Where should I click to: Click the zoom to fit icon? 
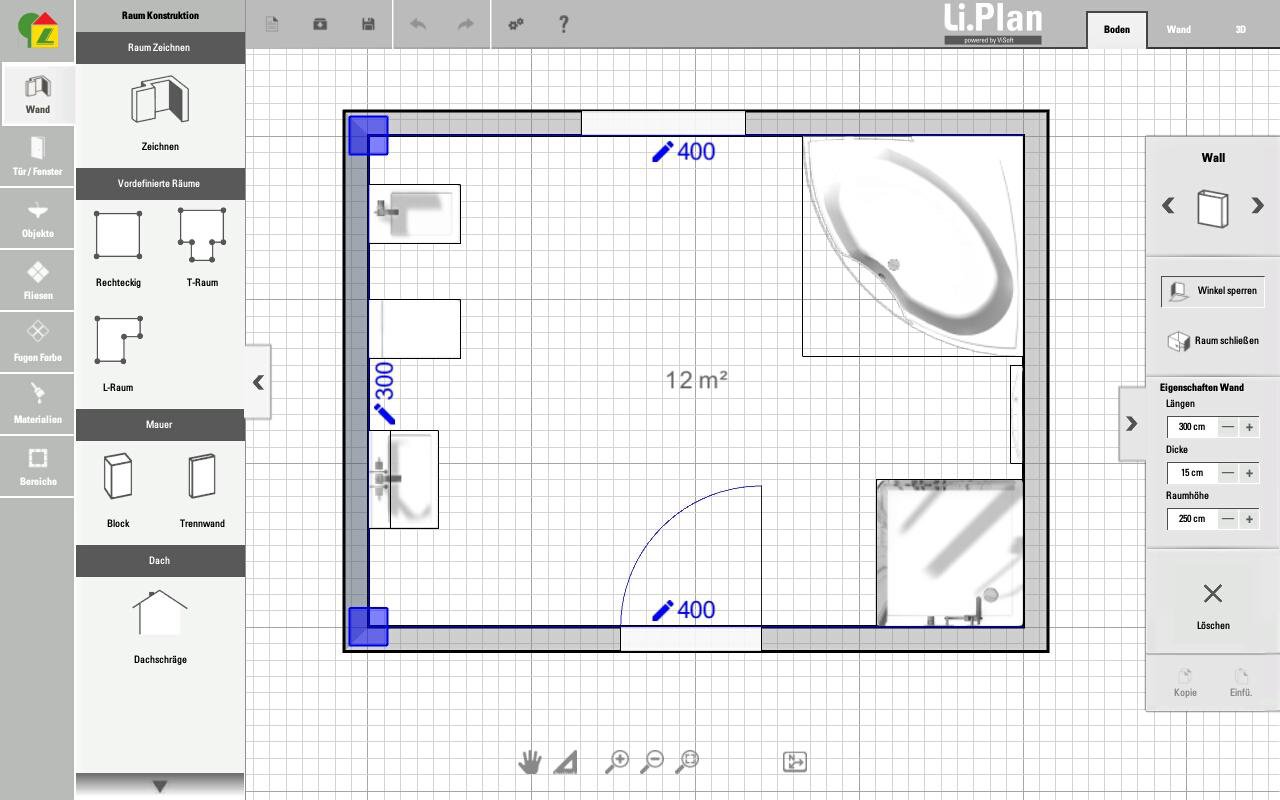(687, 762)
